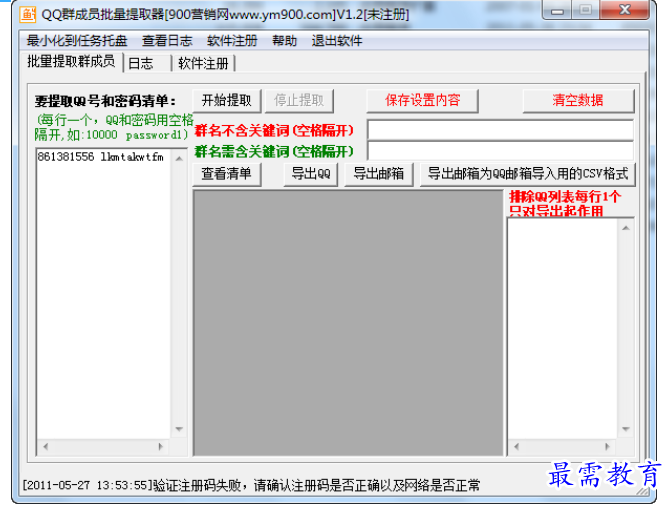670x506 pixels.
Task: Open the 软件注册 menu item
Action: pos(232,41)
